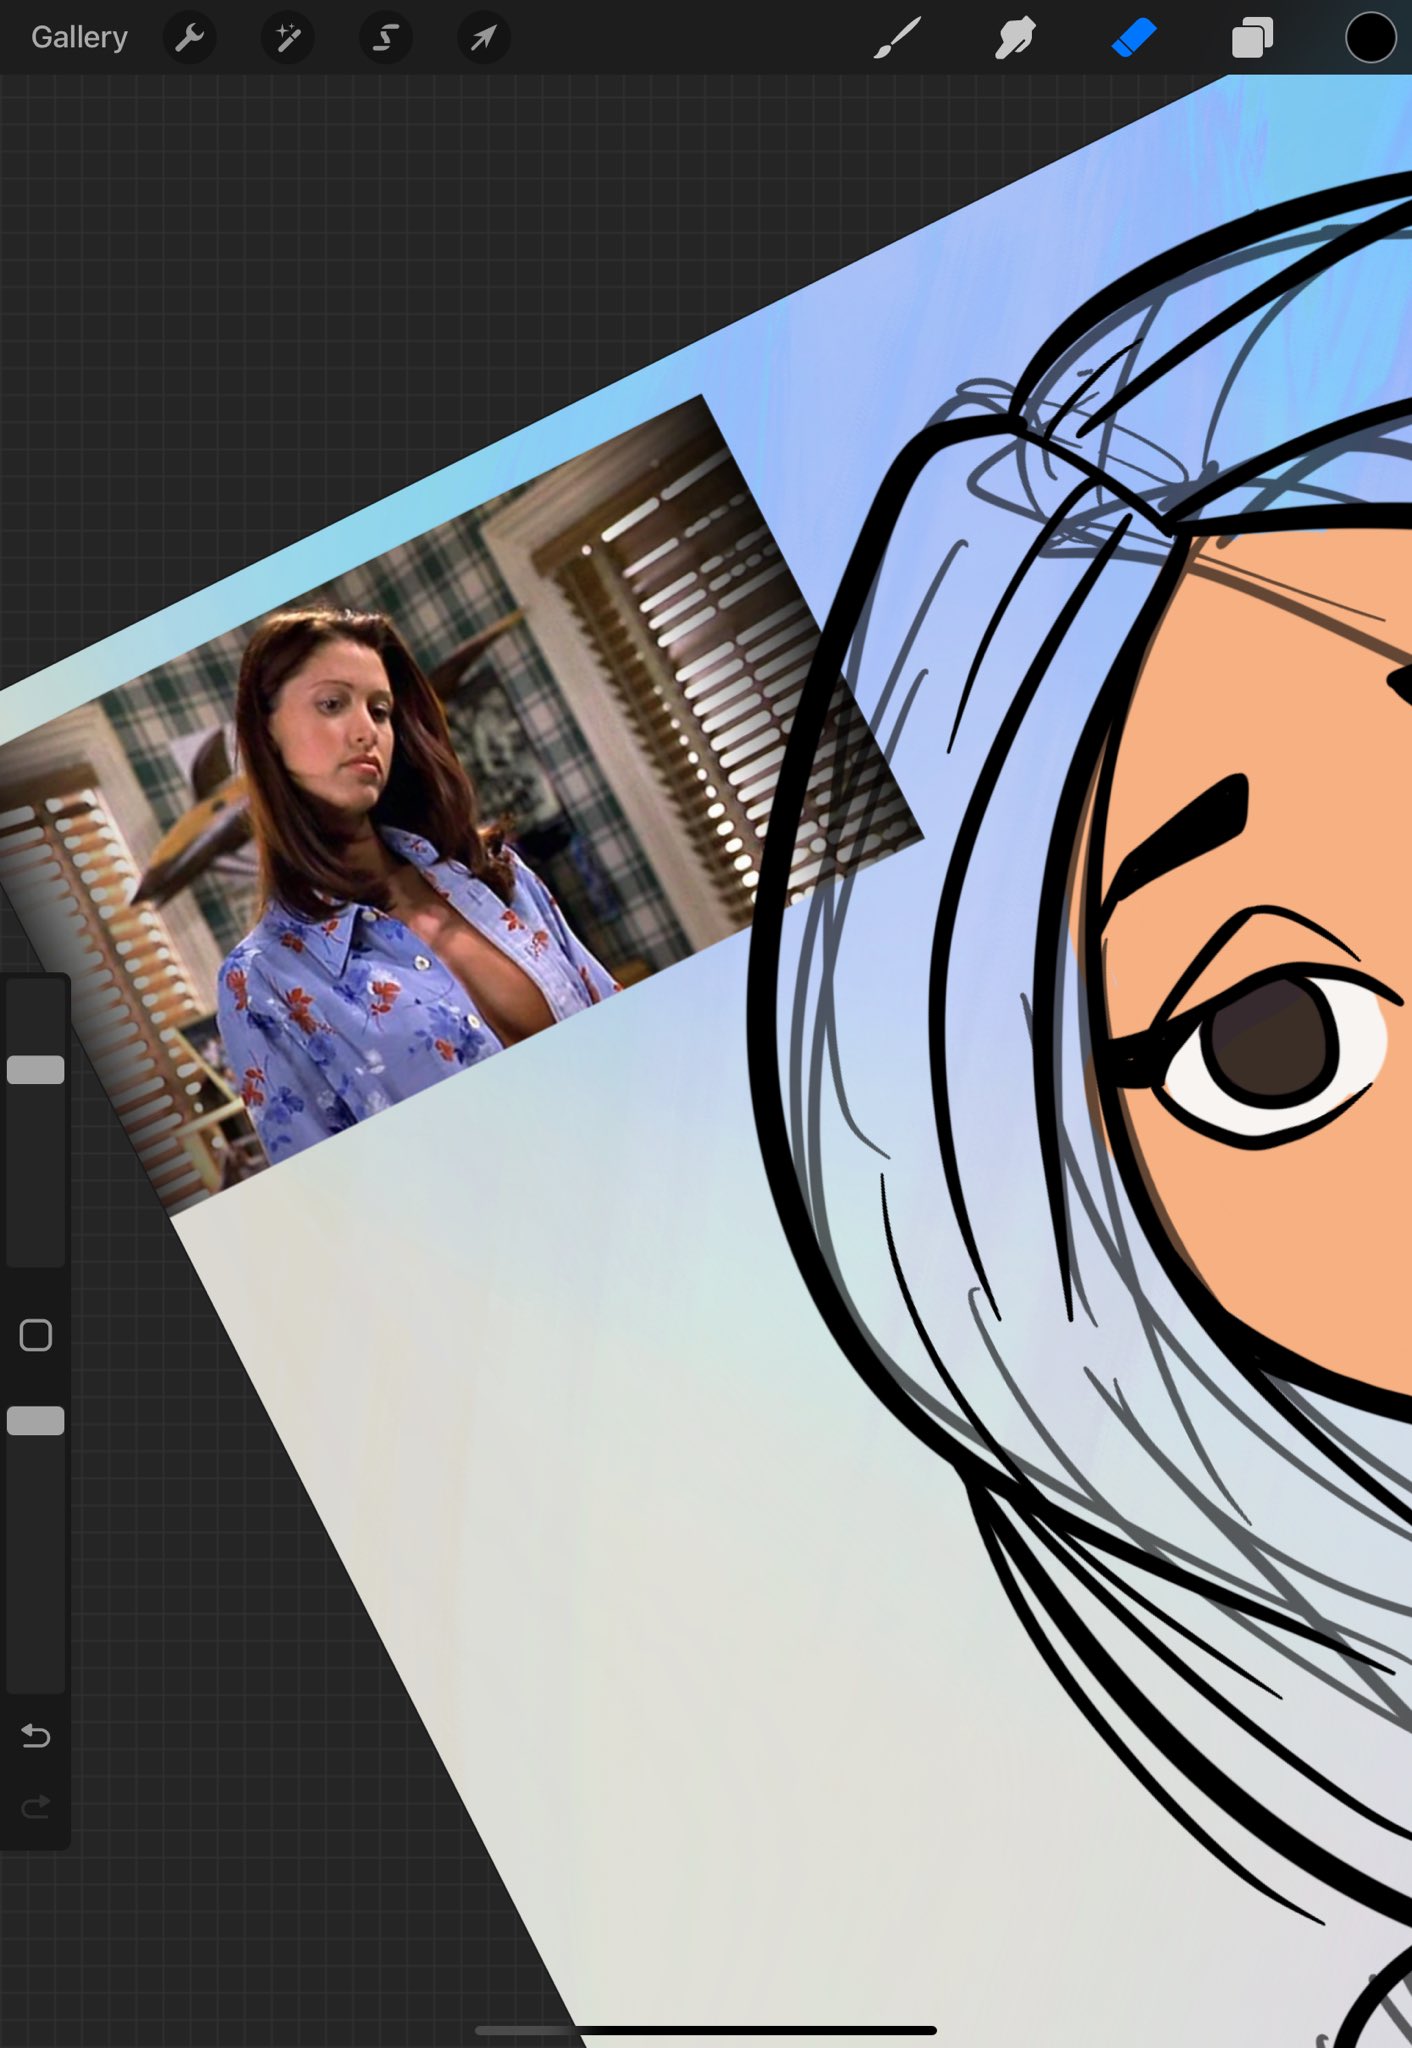The width and height of the screenshot is (1412, 2048).
Task: Activate the Transform arrow tool
Action: 484,38
